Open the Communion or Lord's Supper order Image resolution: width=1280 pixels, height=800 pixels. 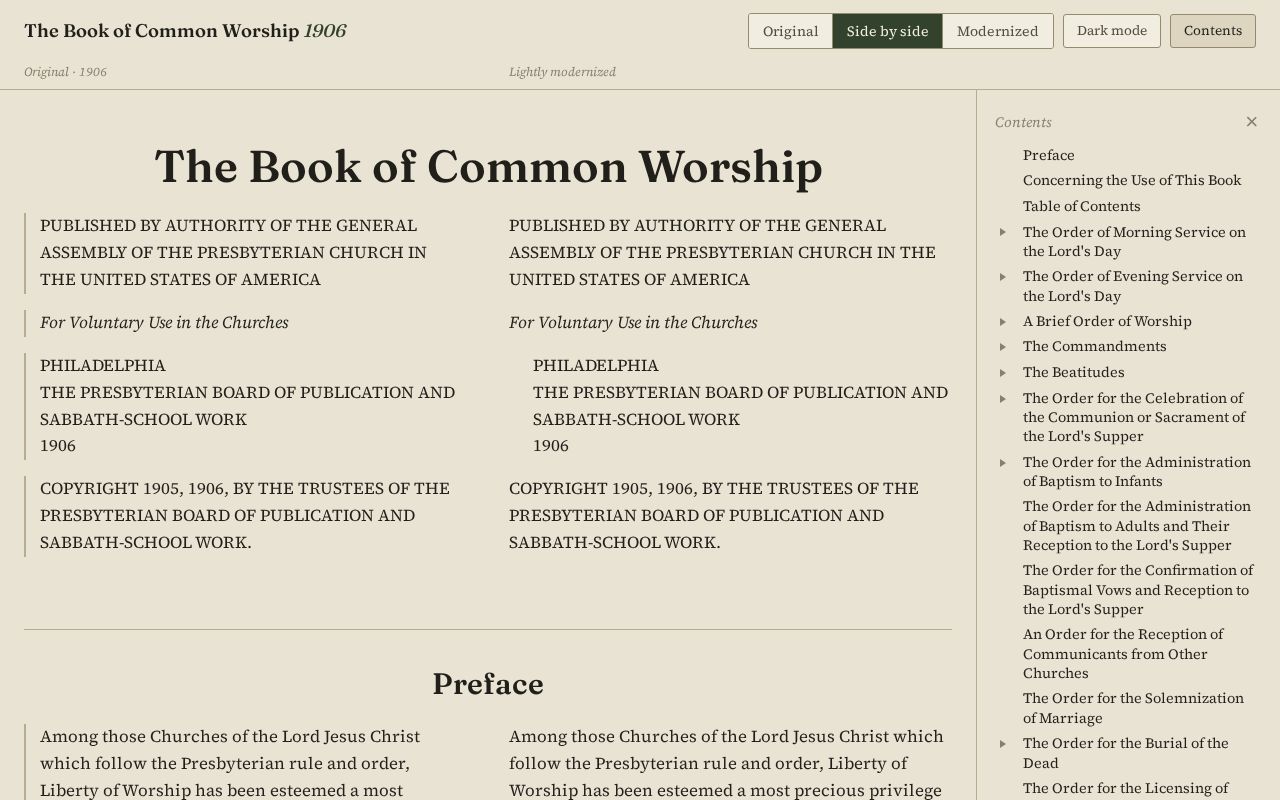tap(1134, 417)
